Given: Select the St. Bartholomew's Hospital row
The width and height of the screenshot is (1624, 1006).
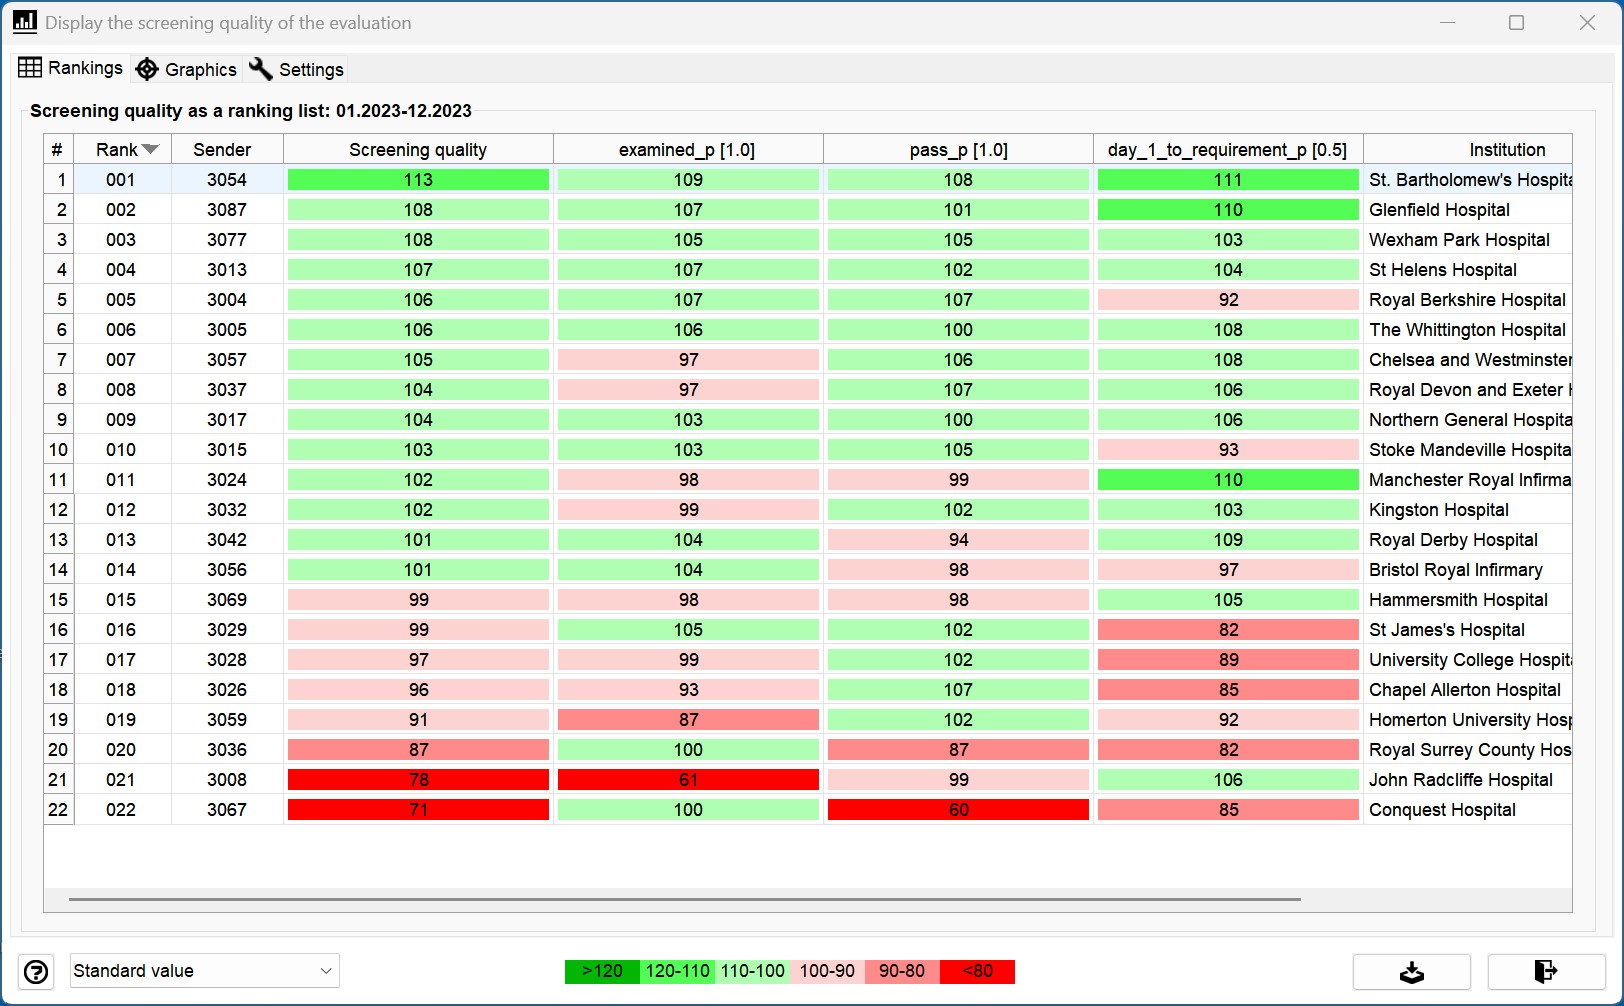Looking at the screenshot, I should 808,179.
